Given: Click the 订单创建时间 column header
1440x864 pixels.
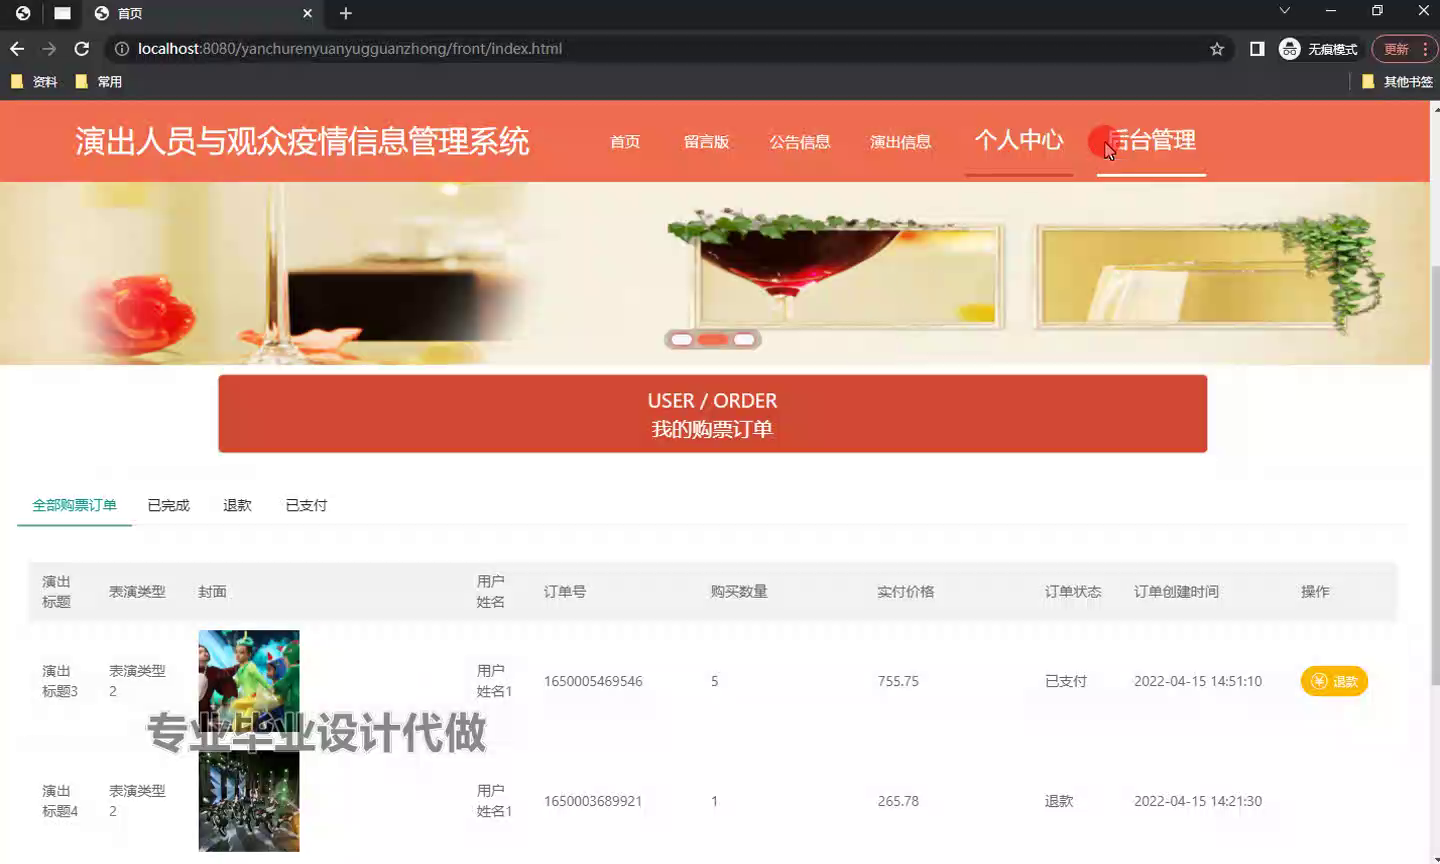Looking at the screenshot, I should [x=1176, y=592].
